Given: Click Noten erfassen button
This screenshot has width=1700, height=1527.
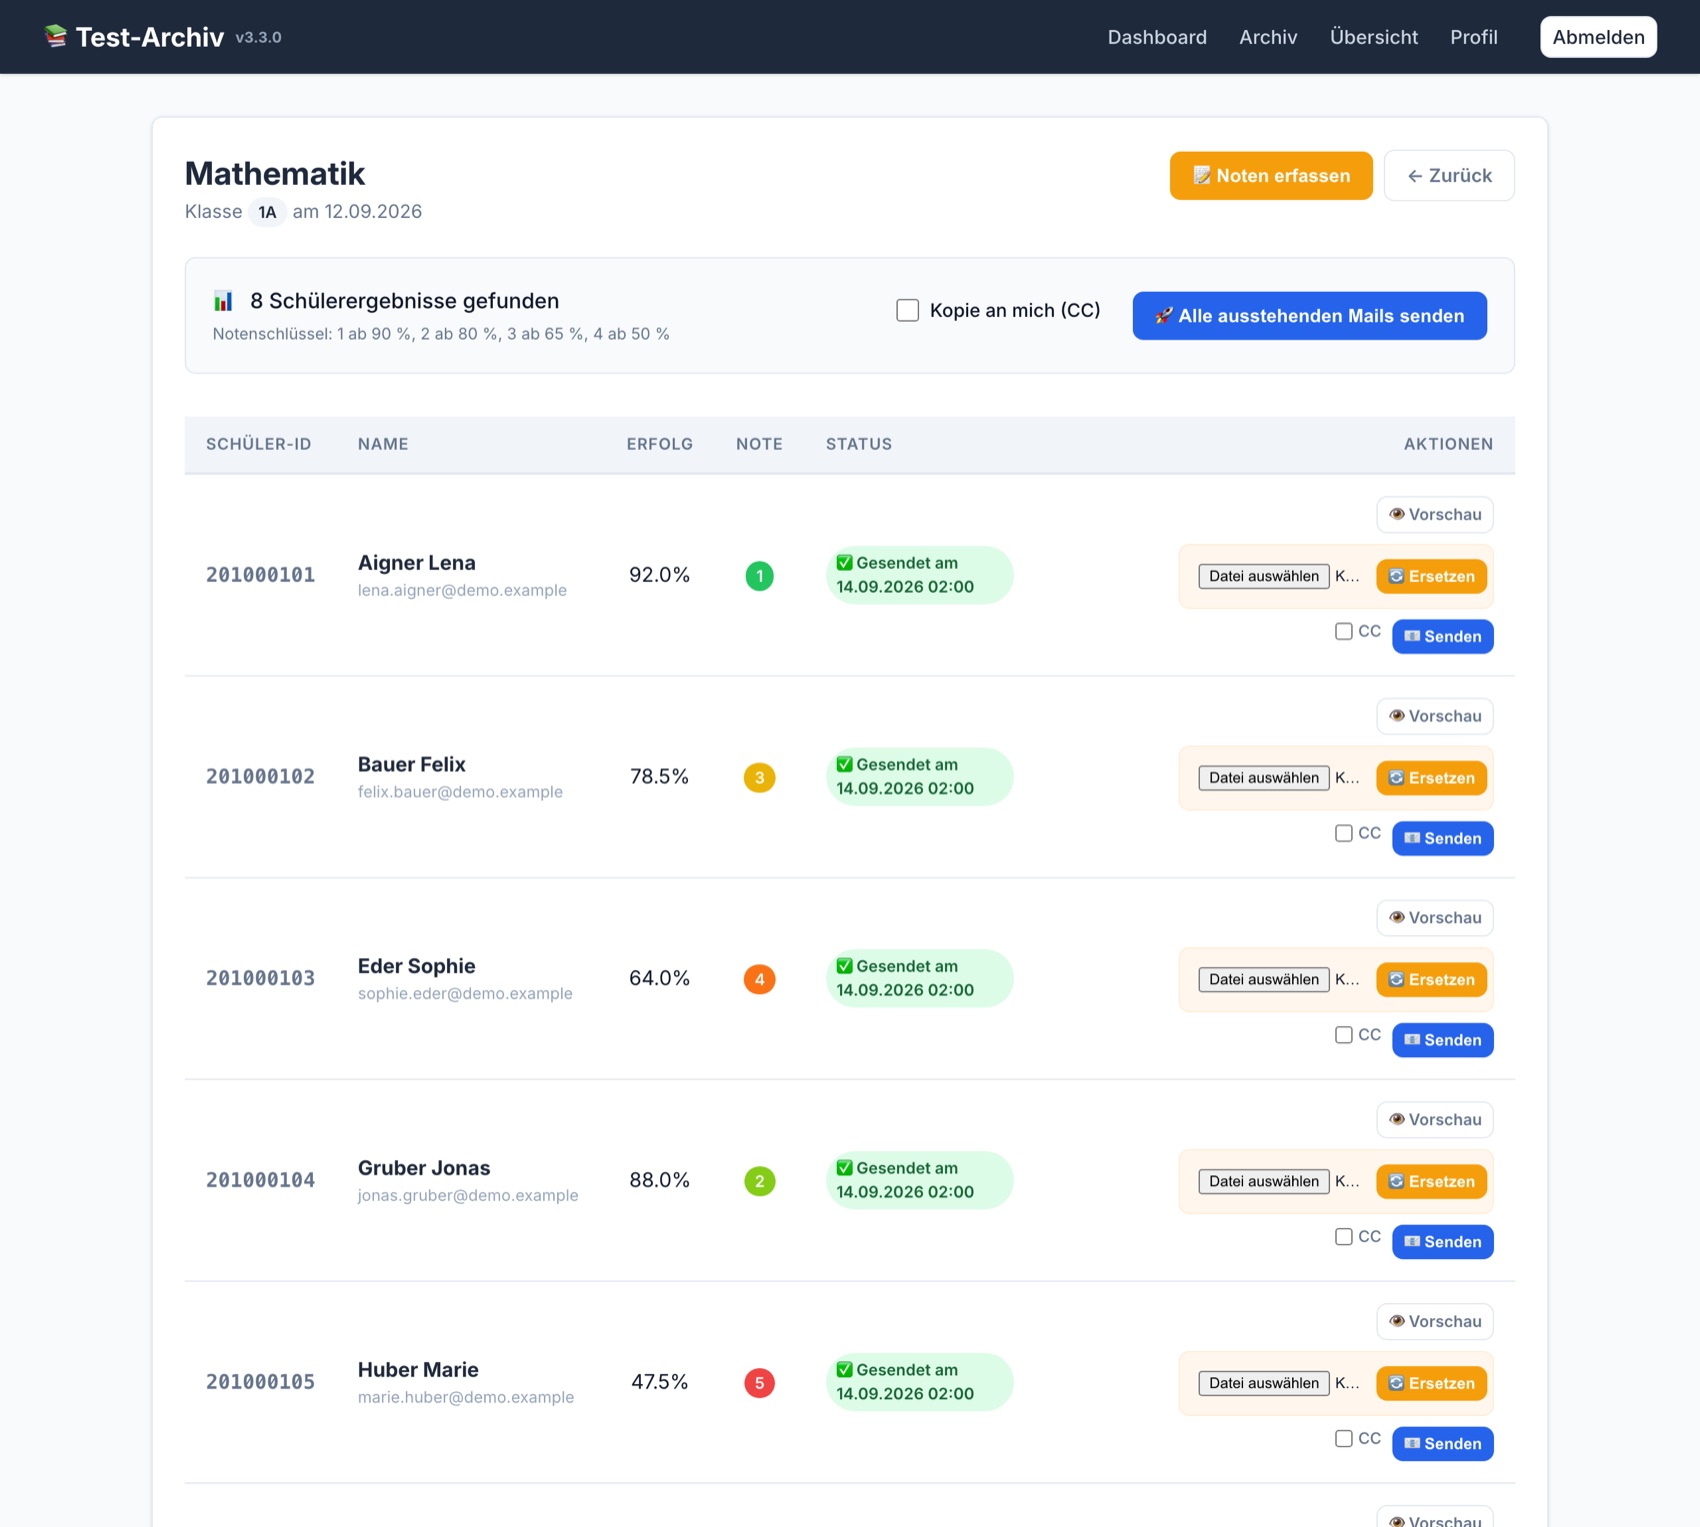Looking at the screenshot, I should [1271, 176].
